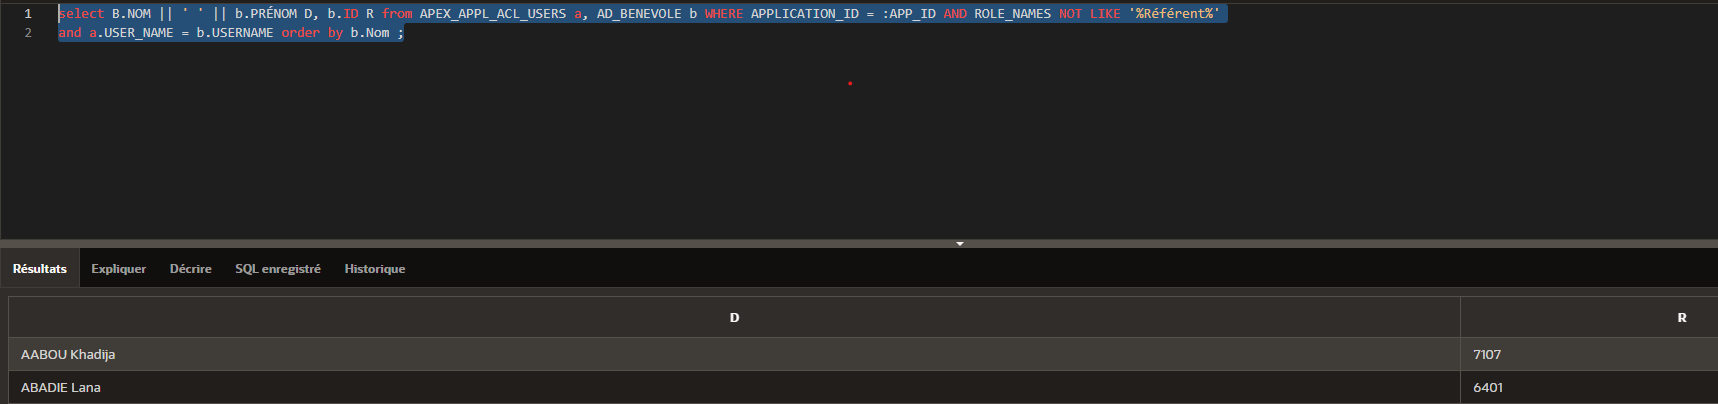Image resolution: width=1718 pixels, height=404 pixels.
Task: Switch to the Expliquer tab
Action: pos(118,269)
